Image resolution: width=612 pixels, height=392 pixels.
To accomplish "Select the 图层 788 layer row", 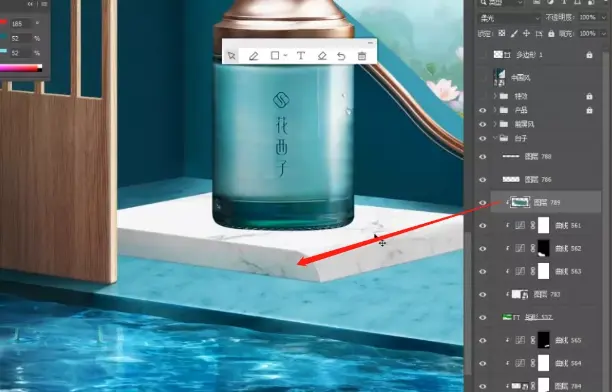I will tap(546, 157).
